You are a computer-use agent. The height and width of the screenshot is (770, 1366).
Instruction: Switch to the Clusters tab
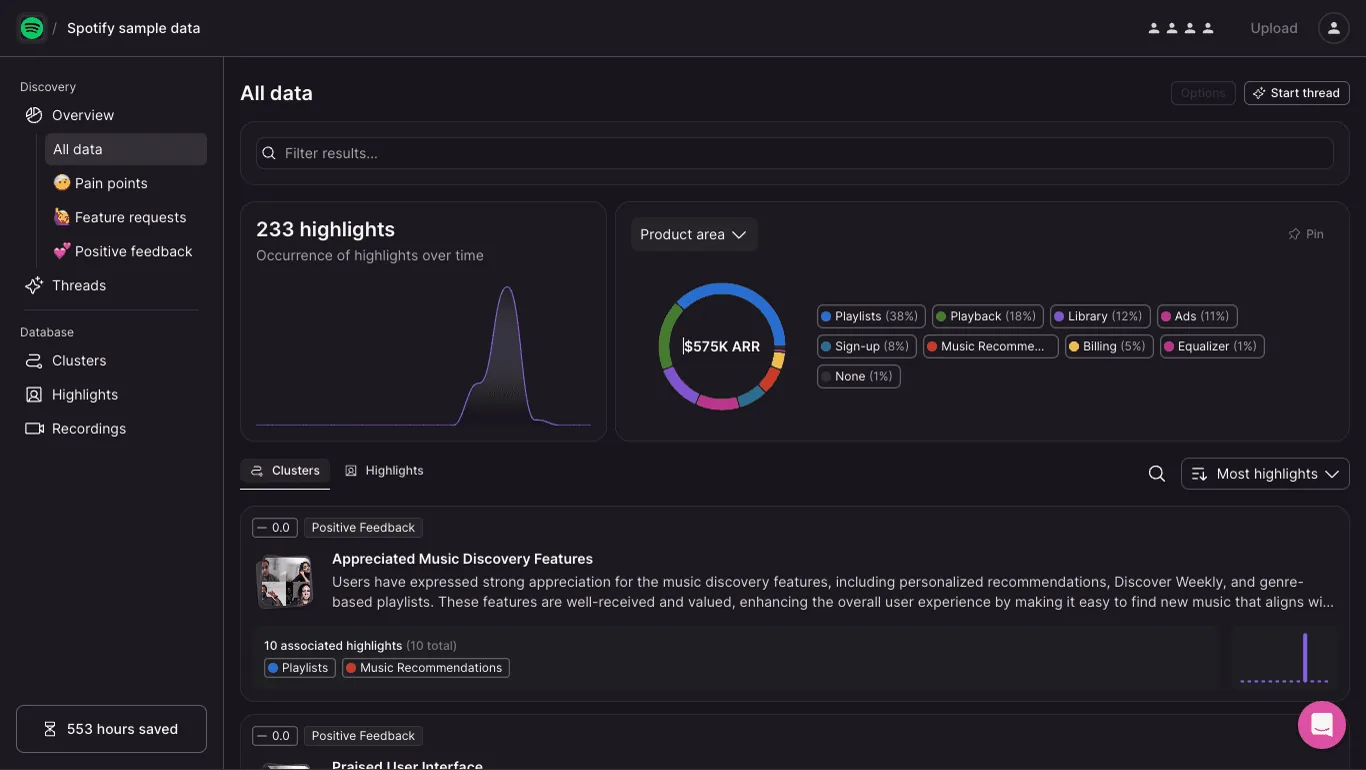pyautogui.click(x=285, y=471)
